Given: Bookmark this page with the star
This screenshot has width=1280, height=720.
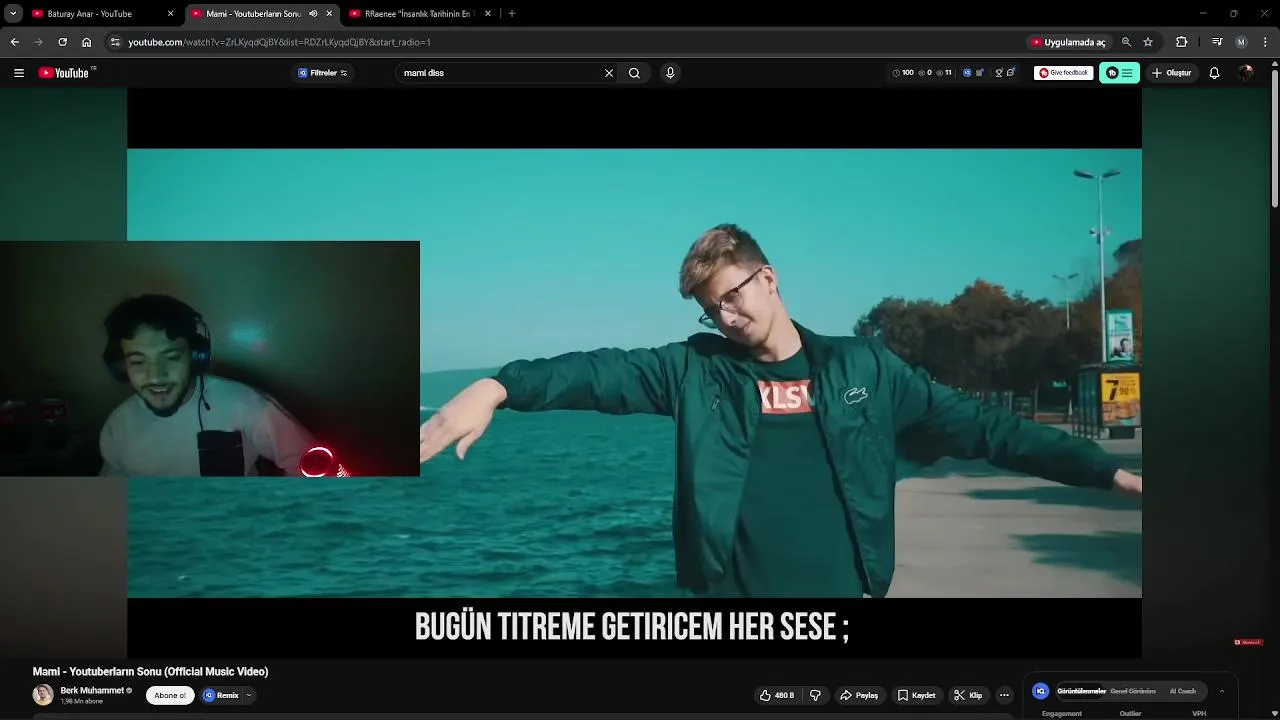Looking at the screenshot, I should pyautogui.click(x=1148, y=42).
